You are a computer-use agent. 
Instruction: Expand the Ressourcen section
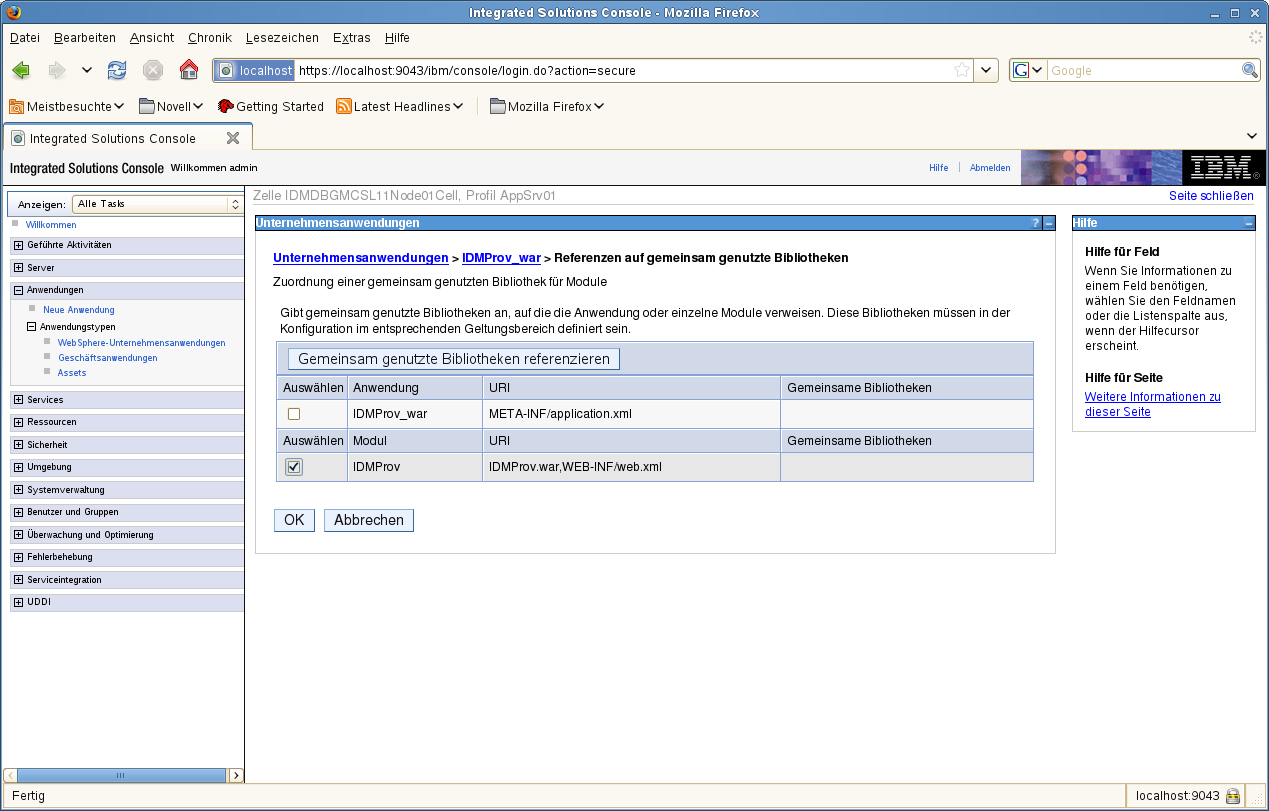(18, 422)
